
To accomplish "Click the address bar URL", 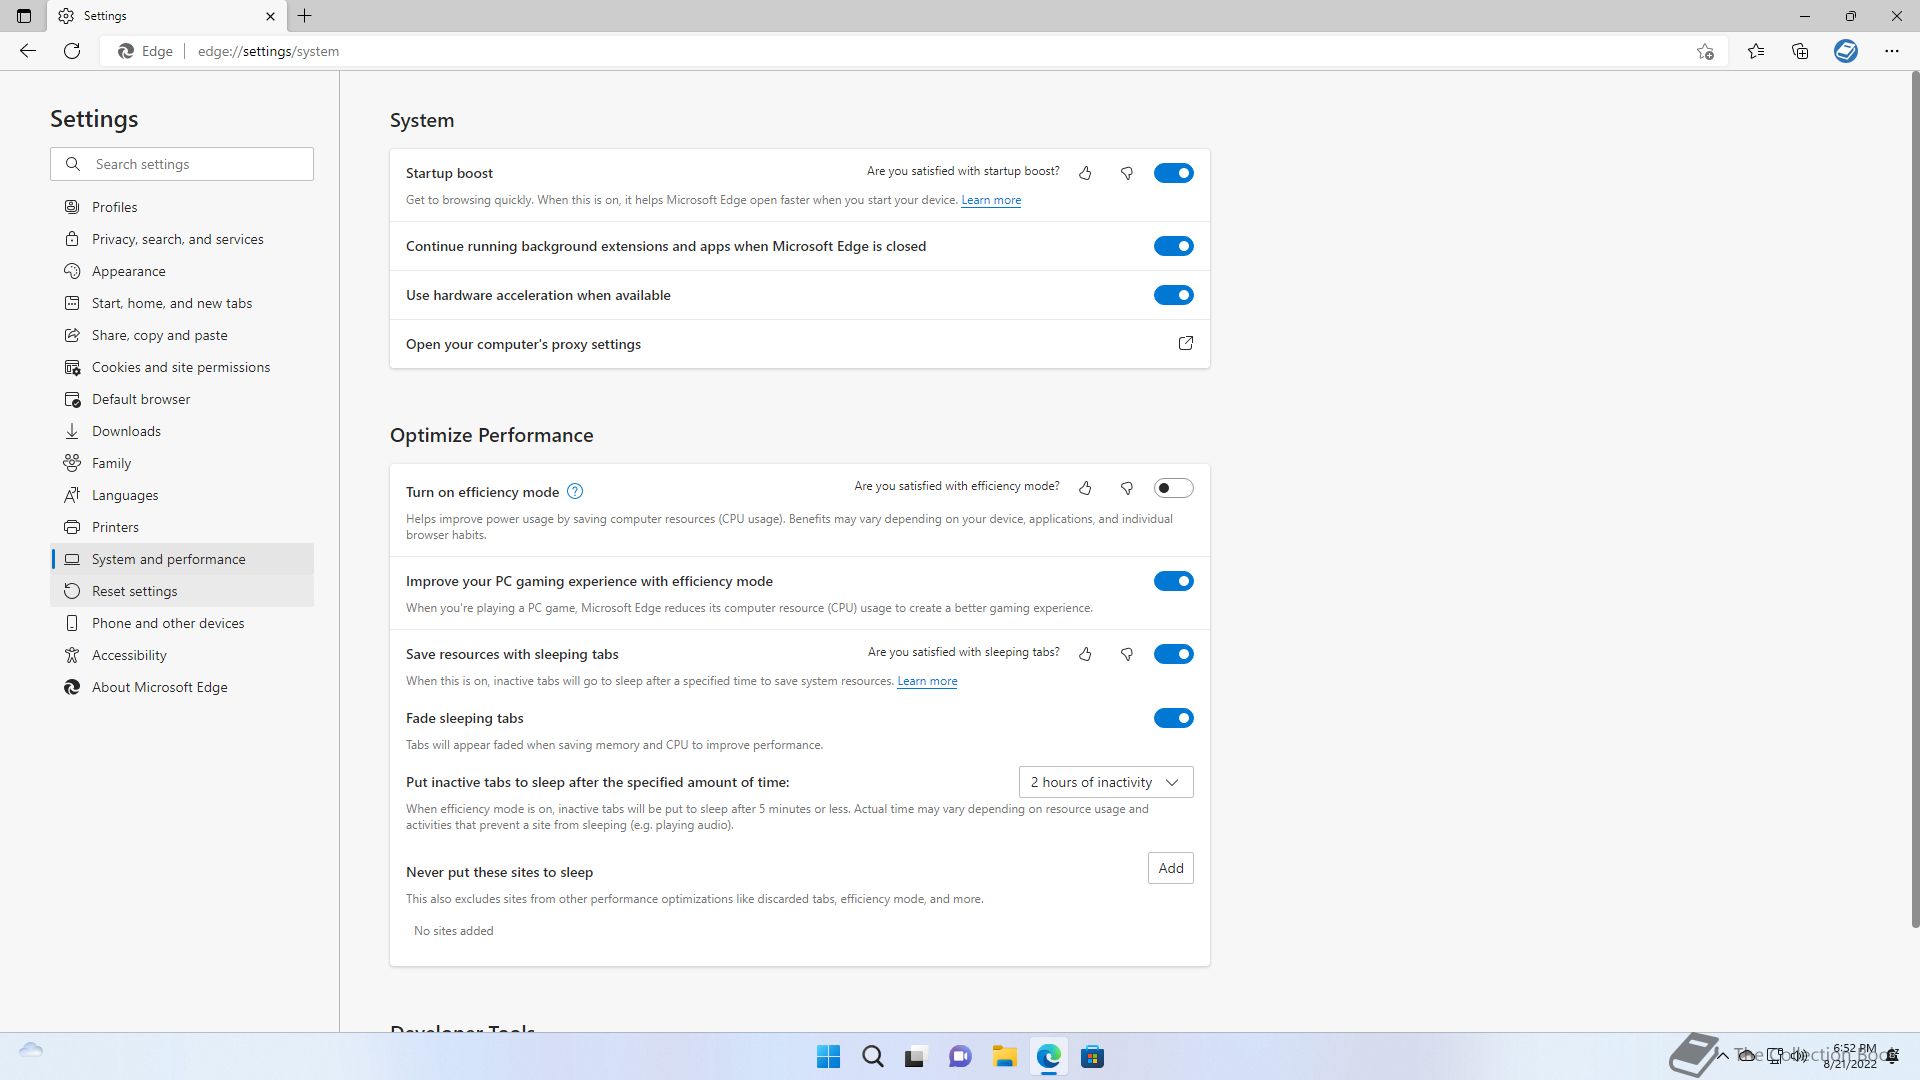I will click(x=268, y=51).
